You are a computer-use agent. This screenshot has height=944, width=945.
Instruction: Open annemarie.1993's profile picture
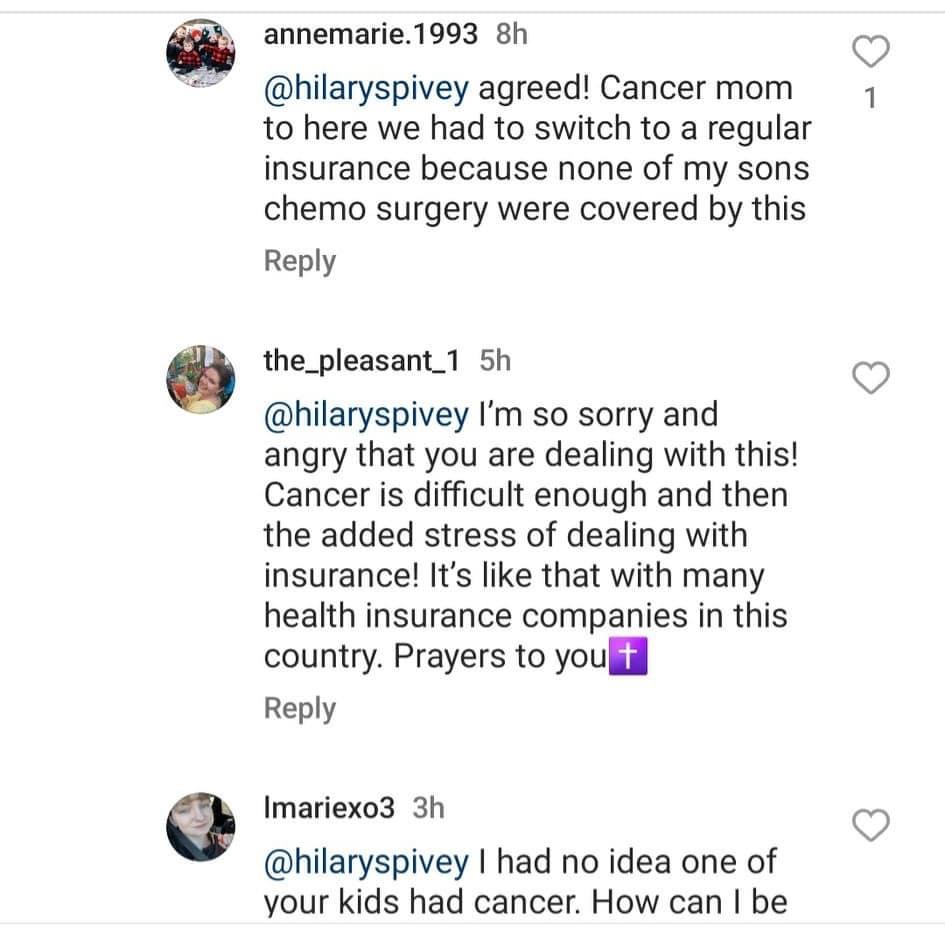tap(201, 53)
